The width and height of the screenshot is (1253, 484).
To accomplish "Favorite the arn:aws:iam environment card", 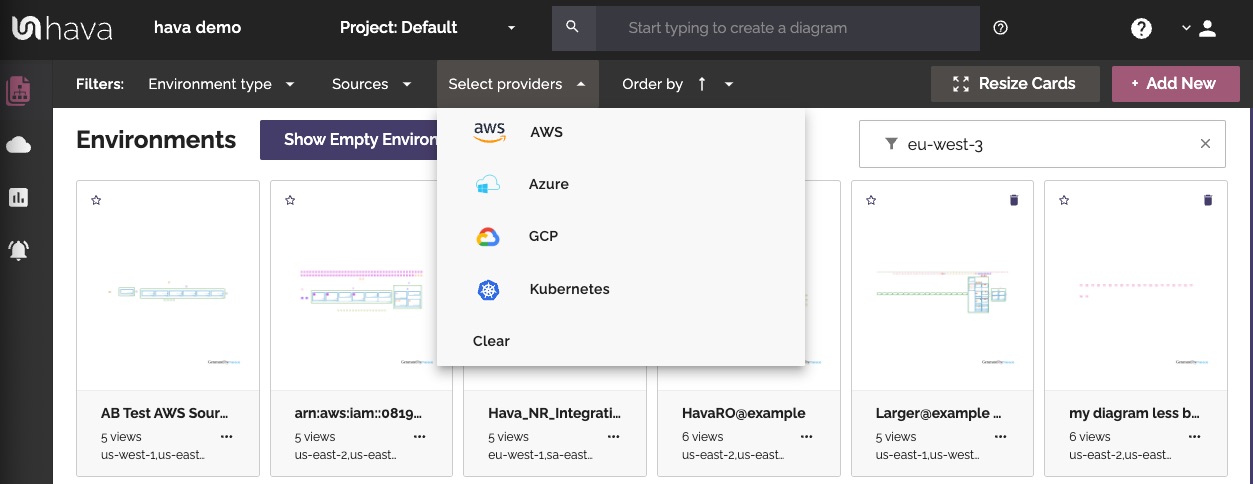I will [290, 200].
